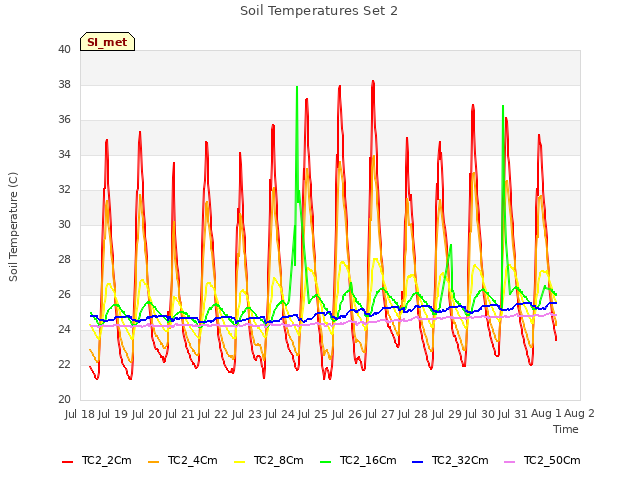Toggle the TC2_16Cm legend entry
Image resolution: width=640 pixels, height=480 pixels.
[358, 461]
